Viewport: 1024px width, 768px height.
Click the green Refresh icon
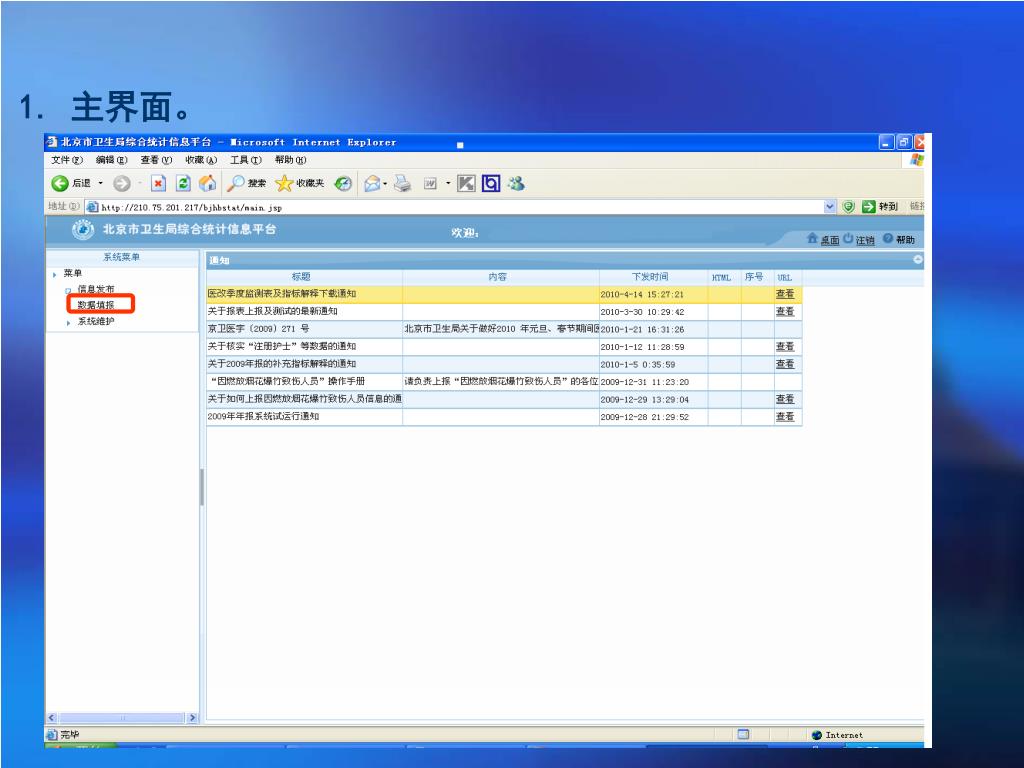point(183,184)
